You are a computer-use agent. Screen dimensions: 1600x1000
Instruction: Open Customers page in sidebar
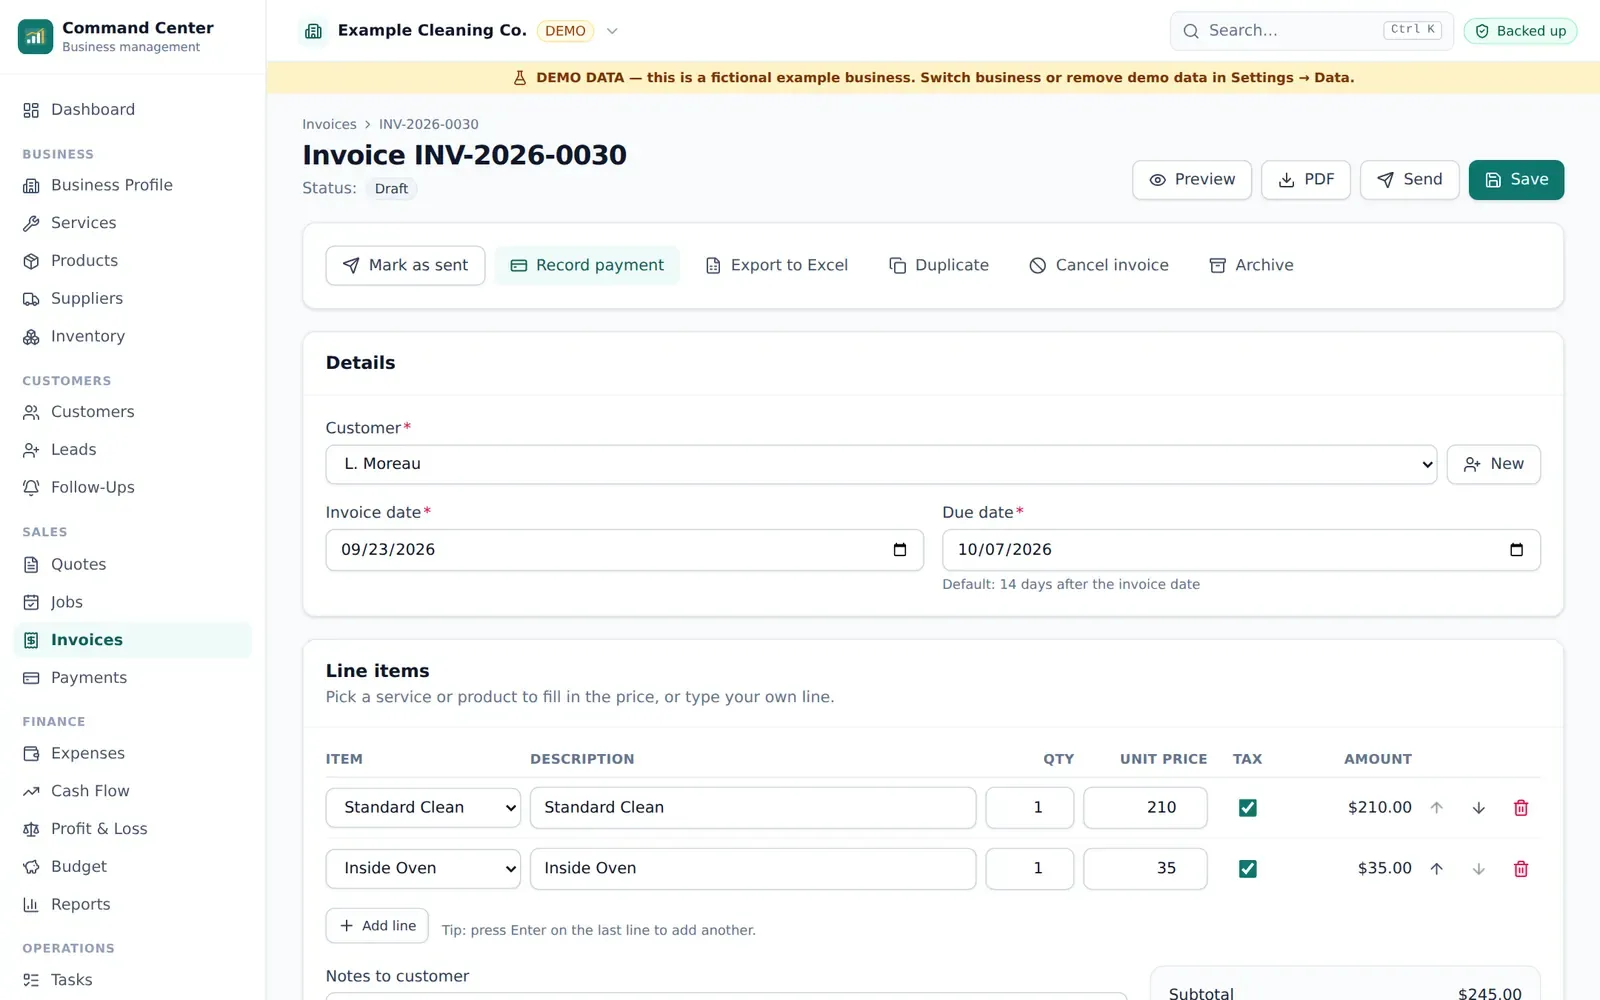pos(132,412)
